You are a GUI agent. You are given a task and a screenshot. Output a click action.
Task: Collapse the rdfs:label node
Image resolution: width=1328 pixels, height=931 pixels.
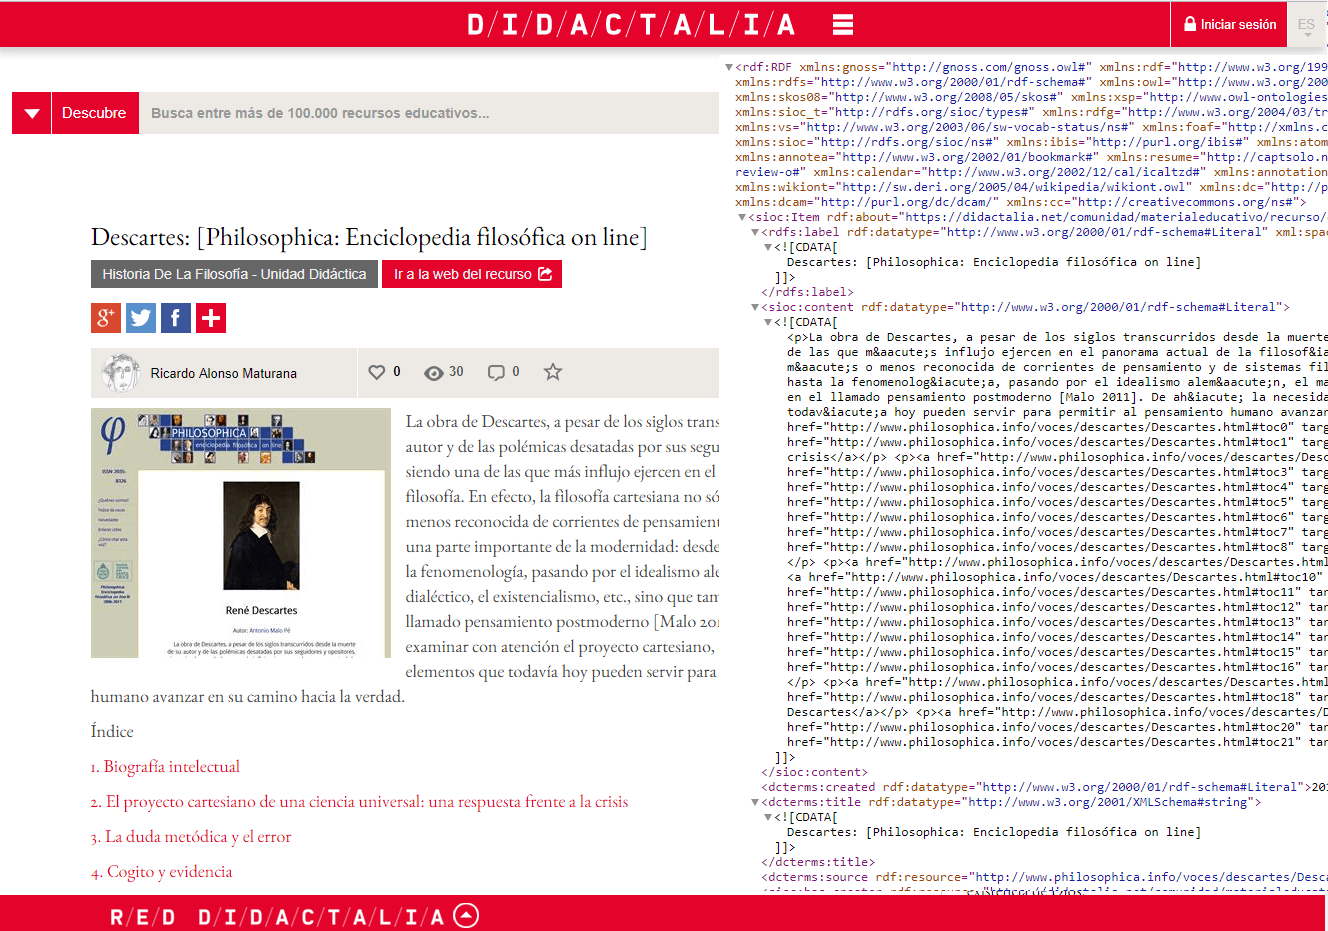tap(755, 232)
